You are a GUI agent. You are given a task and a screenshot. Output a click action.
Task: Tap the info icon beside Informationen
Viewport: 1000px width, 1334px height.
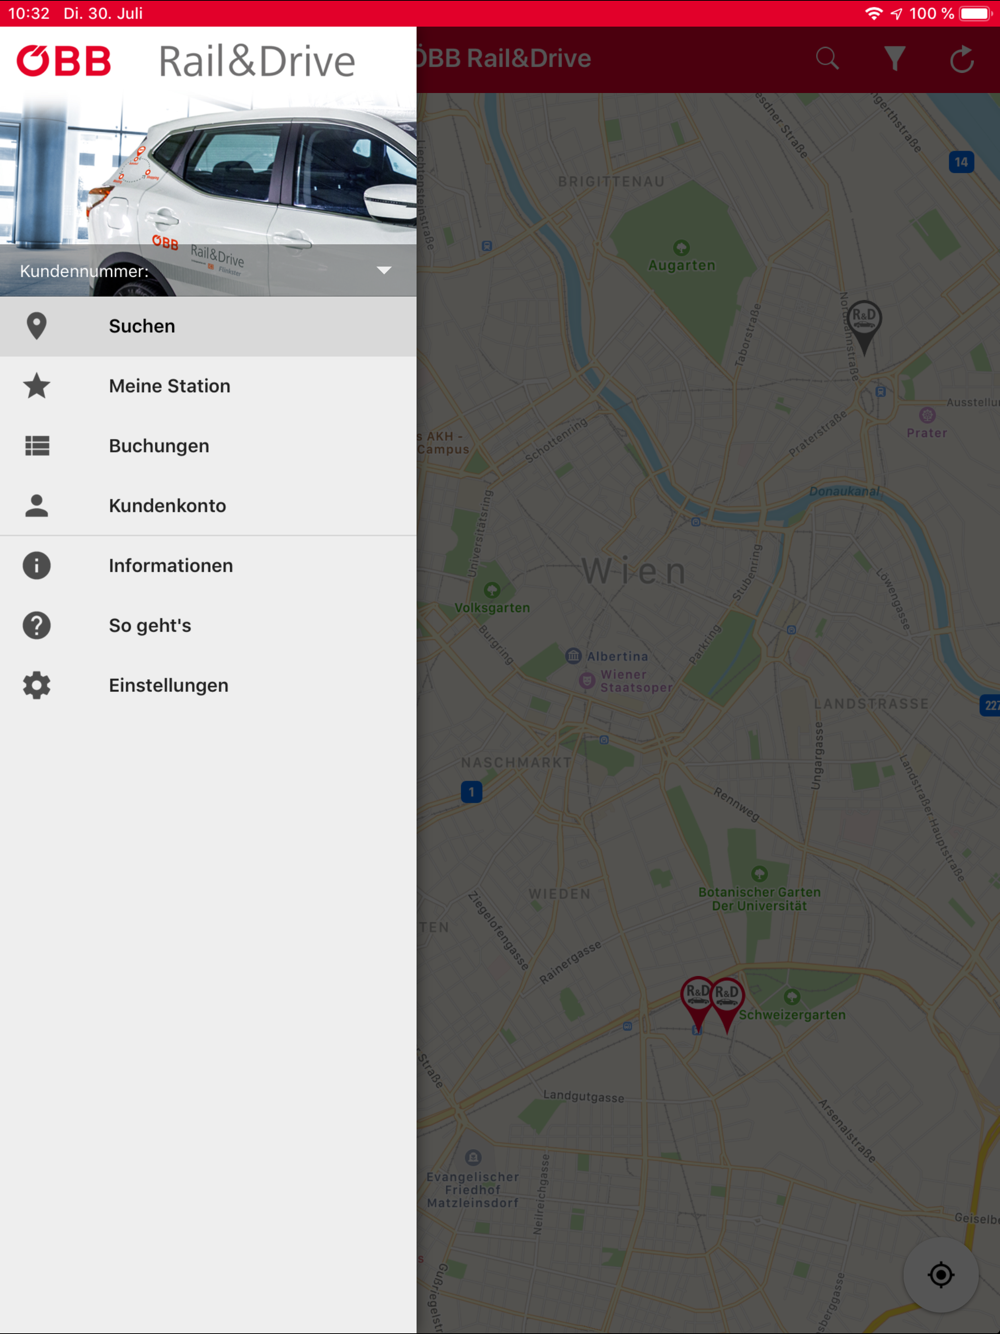(37, 566)
